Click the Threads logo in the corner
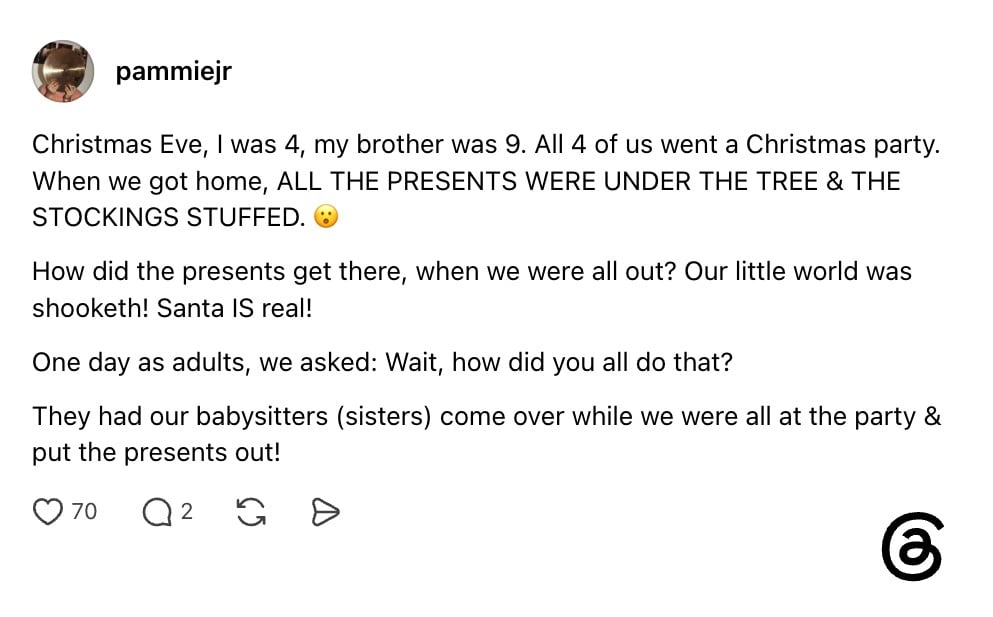The height and width of the screenshot is (617, 993). [x=913, y=546]
